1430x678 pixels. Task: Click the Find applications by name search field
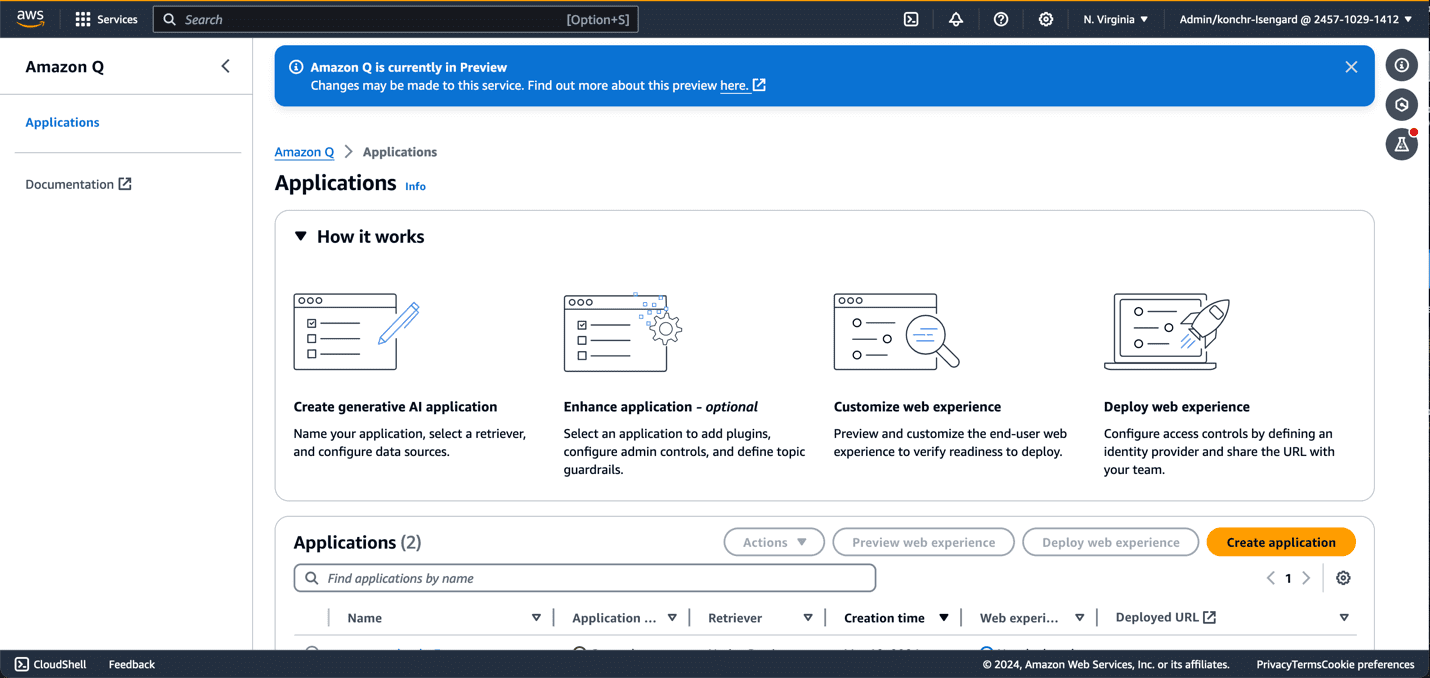coord(584,578)
